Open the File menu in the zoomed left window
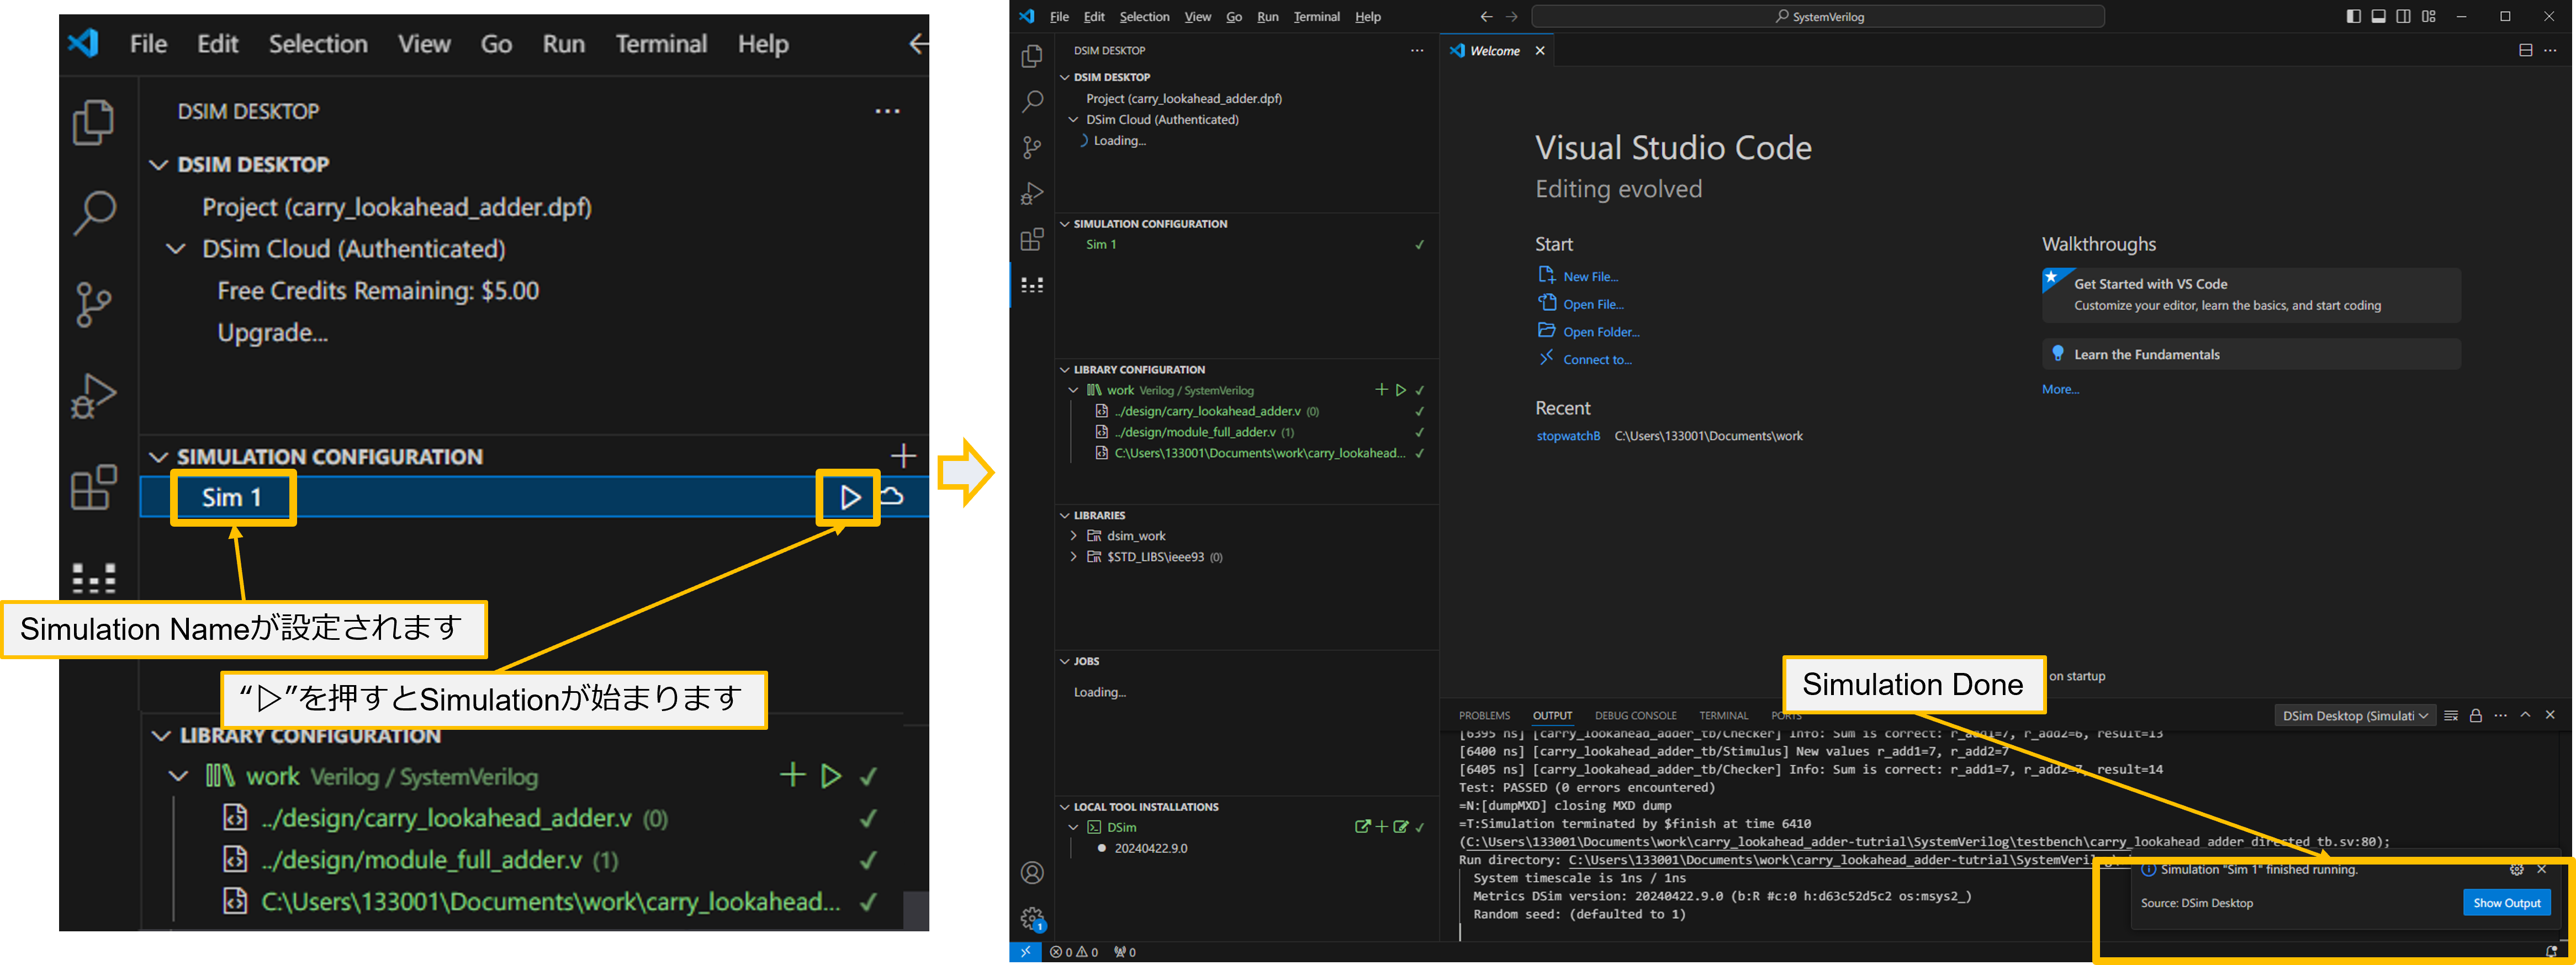2576x965 pixels. [x=148, y=44]
